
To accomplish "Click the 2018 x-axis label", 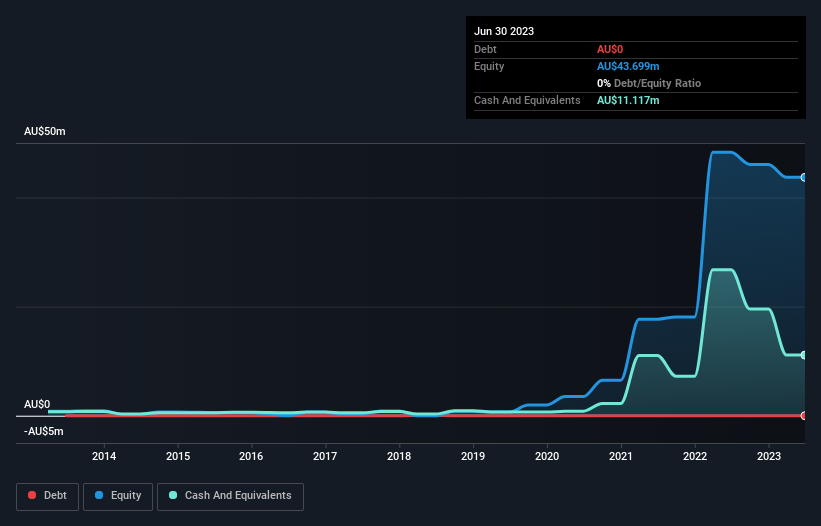I will pyautogui.click(x=399, y=456).
